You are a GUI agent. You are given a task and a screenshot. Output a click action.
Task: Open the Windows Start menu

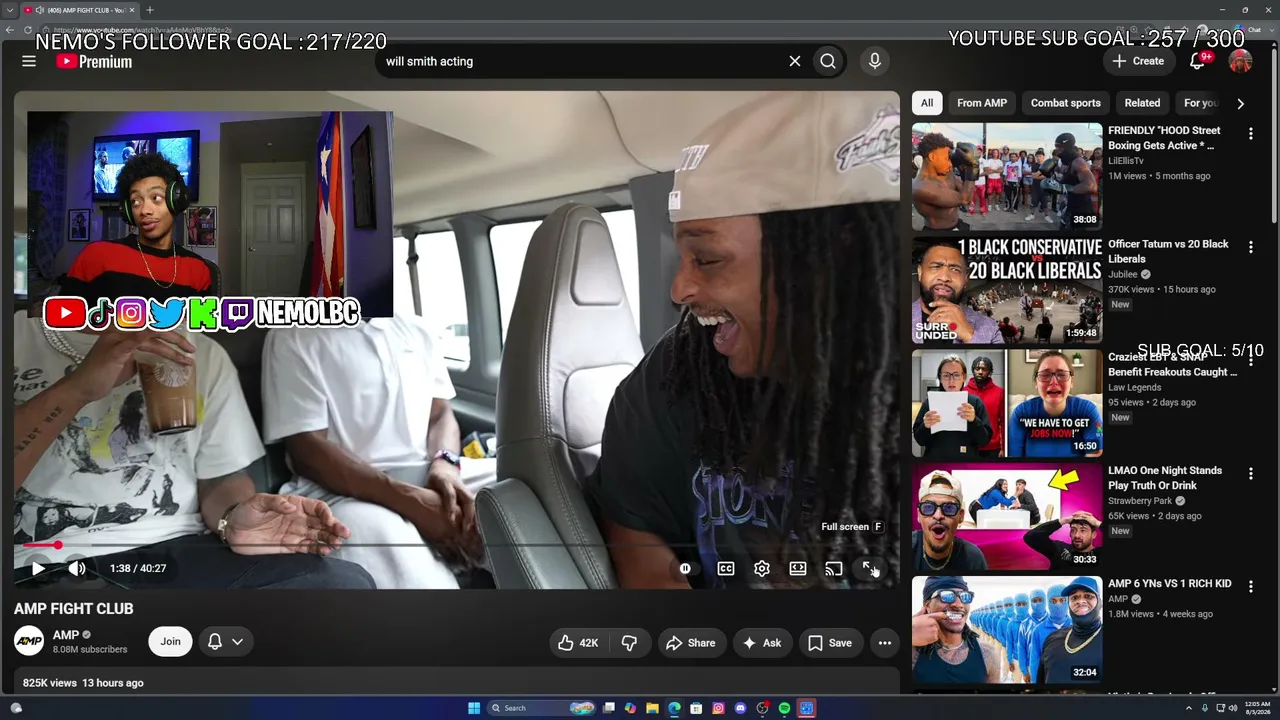tap(474, 708)
